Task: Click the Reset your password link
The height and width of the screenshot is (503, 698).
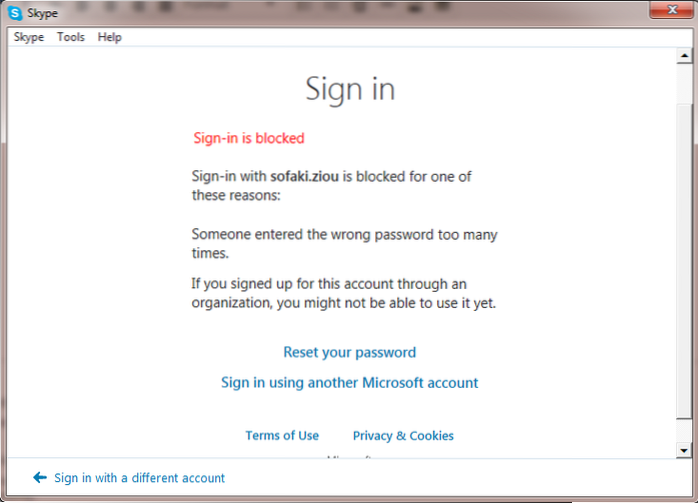Action: coord(349,352)
